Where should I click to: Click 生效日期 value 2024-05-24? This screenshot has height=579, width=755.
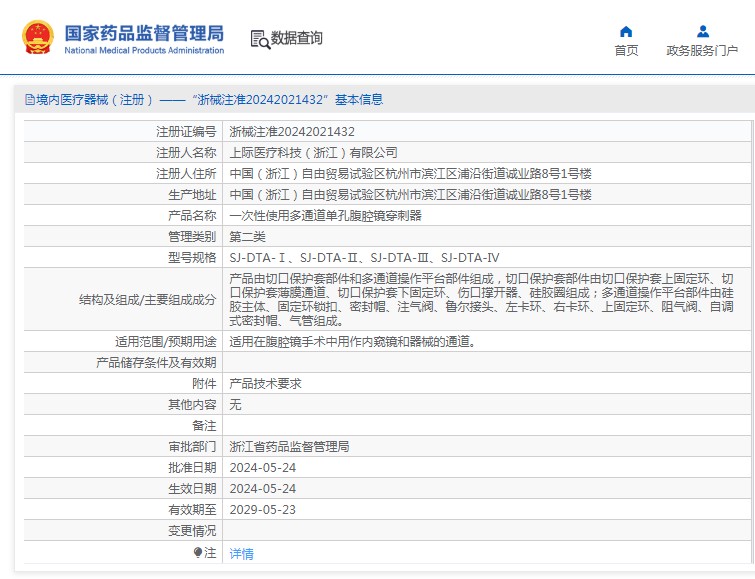click(x=263, y=489)
